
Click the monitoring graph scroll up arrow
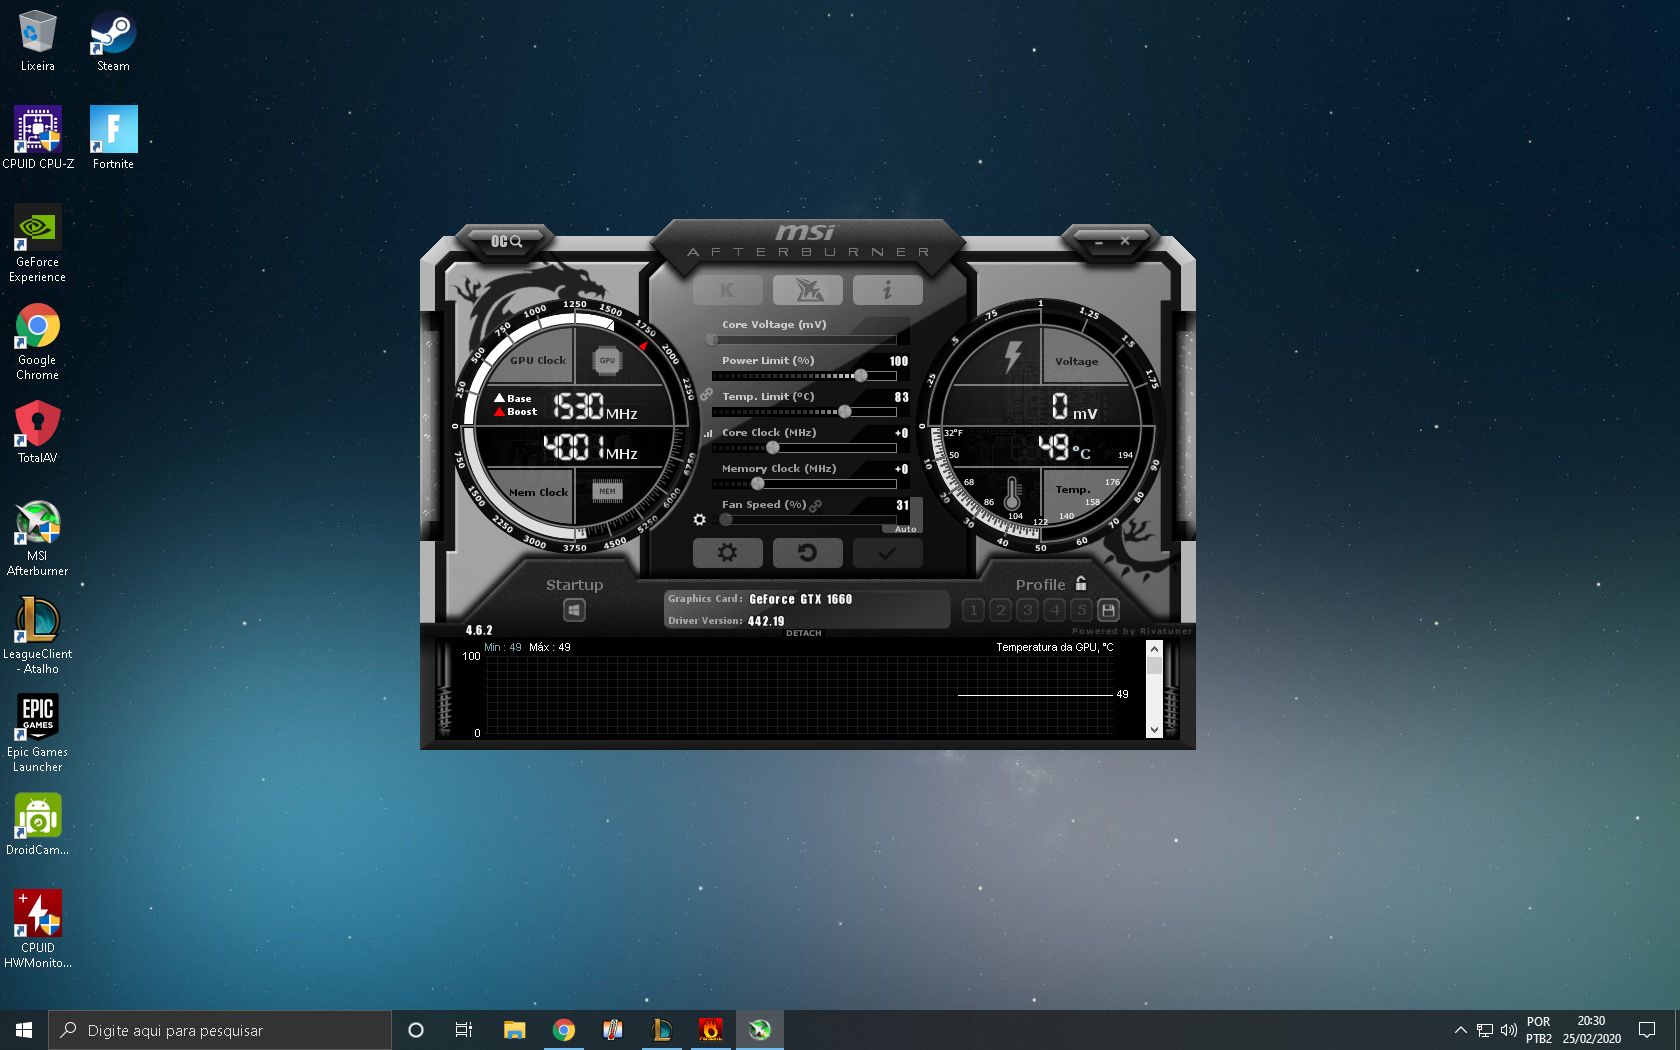(x=1154, y=649)
